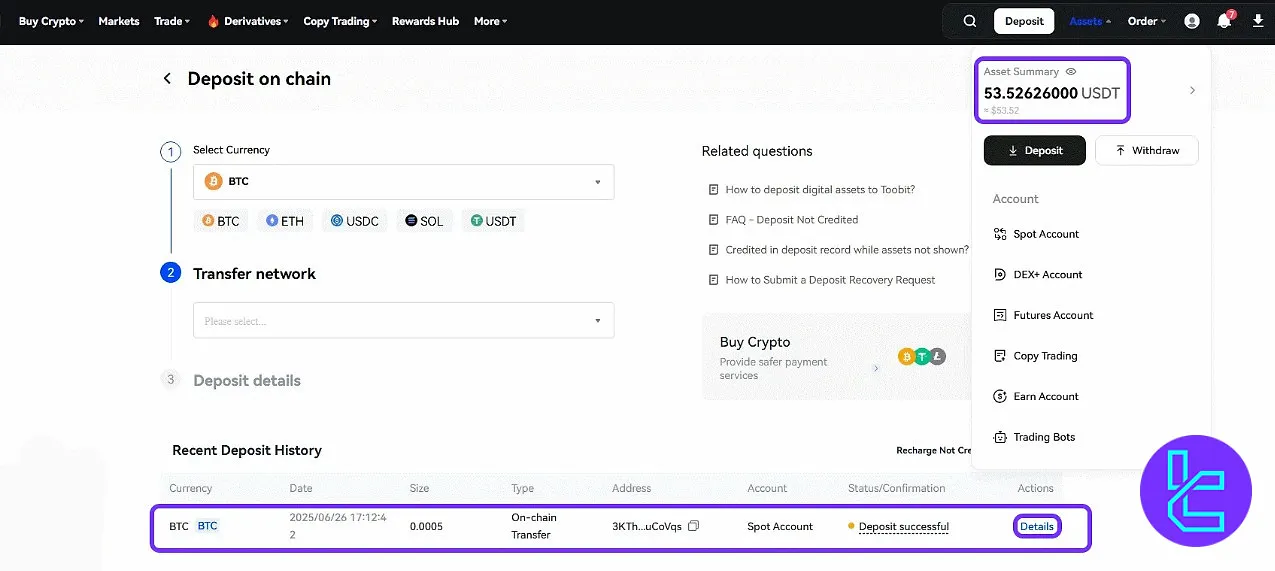Click the Deposit details step heading
Screen dimensions: 1275x571
click(247, 380)
